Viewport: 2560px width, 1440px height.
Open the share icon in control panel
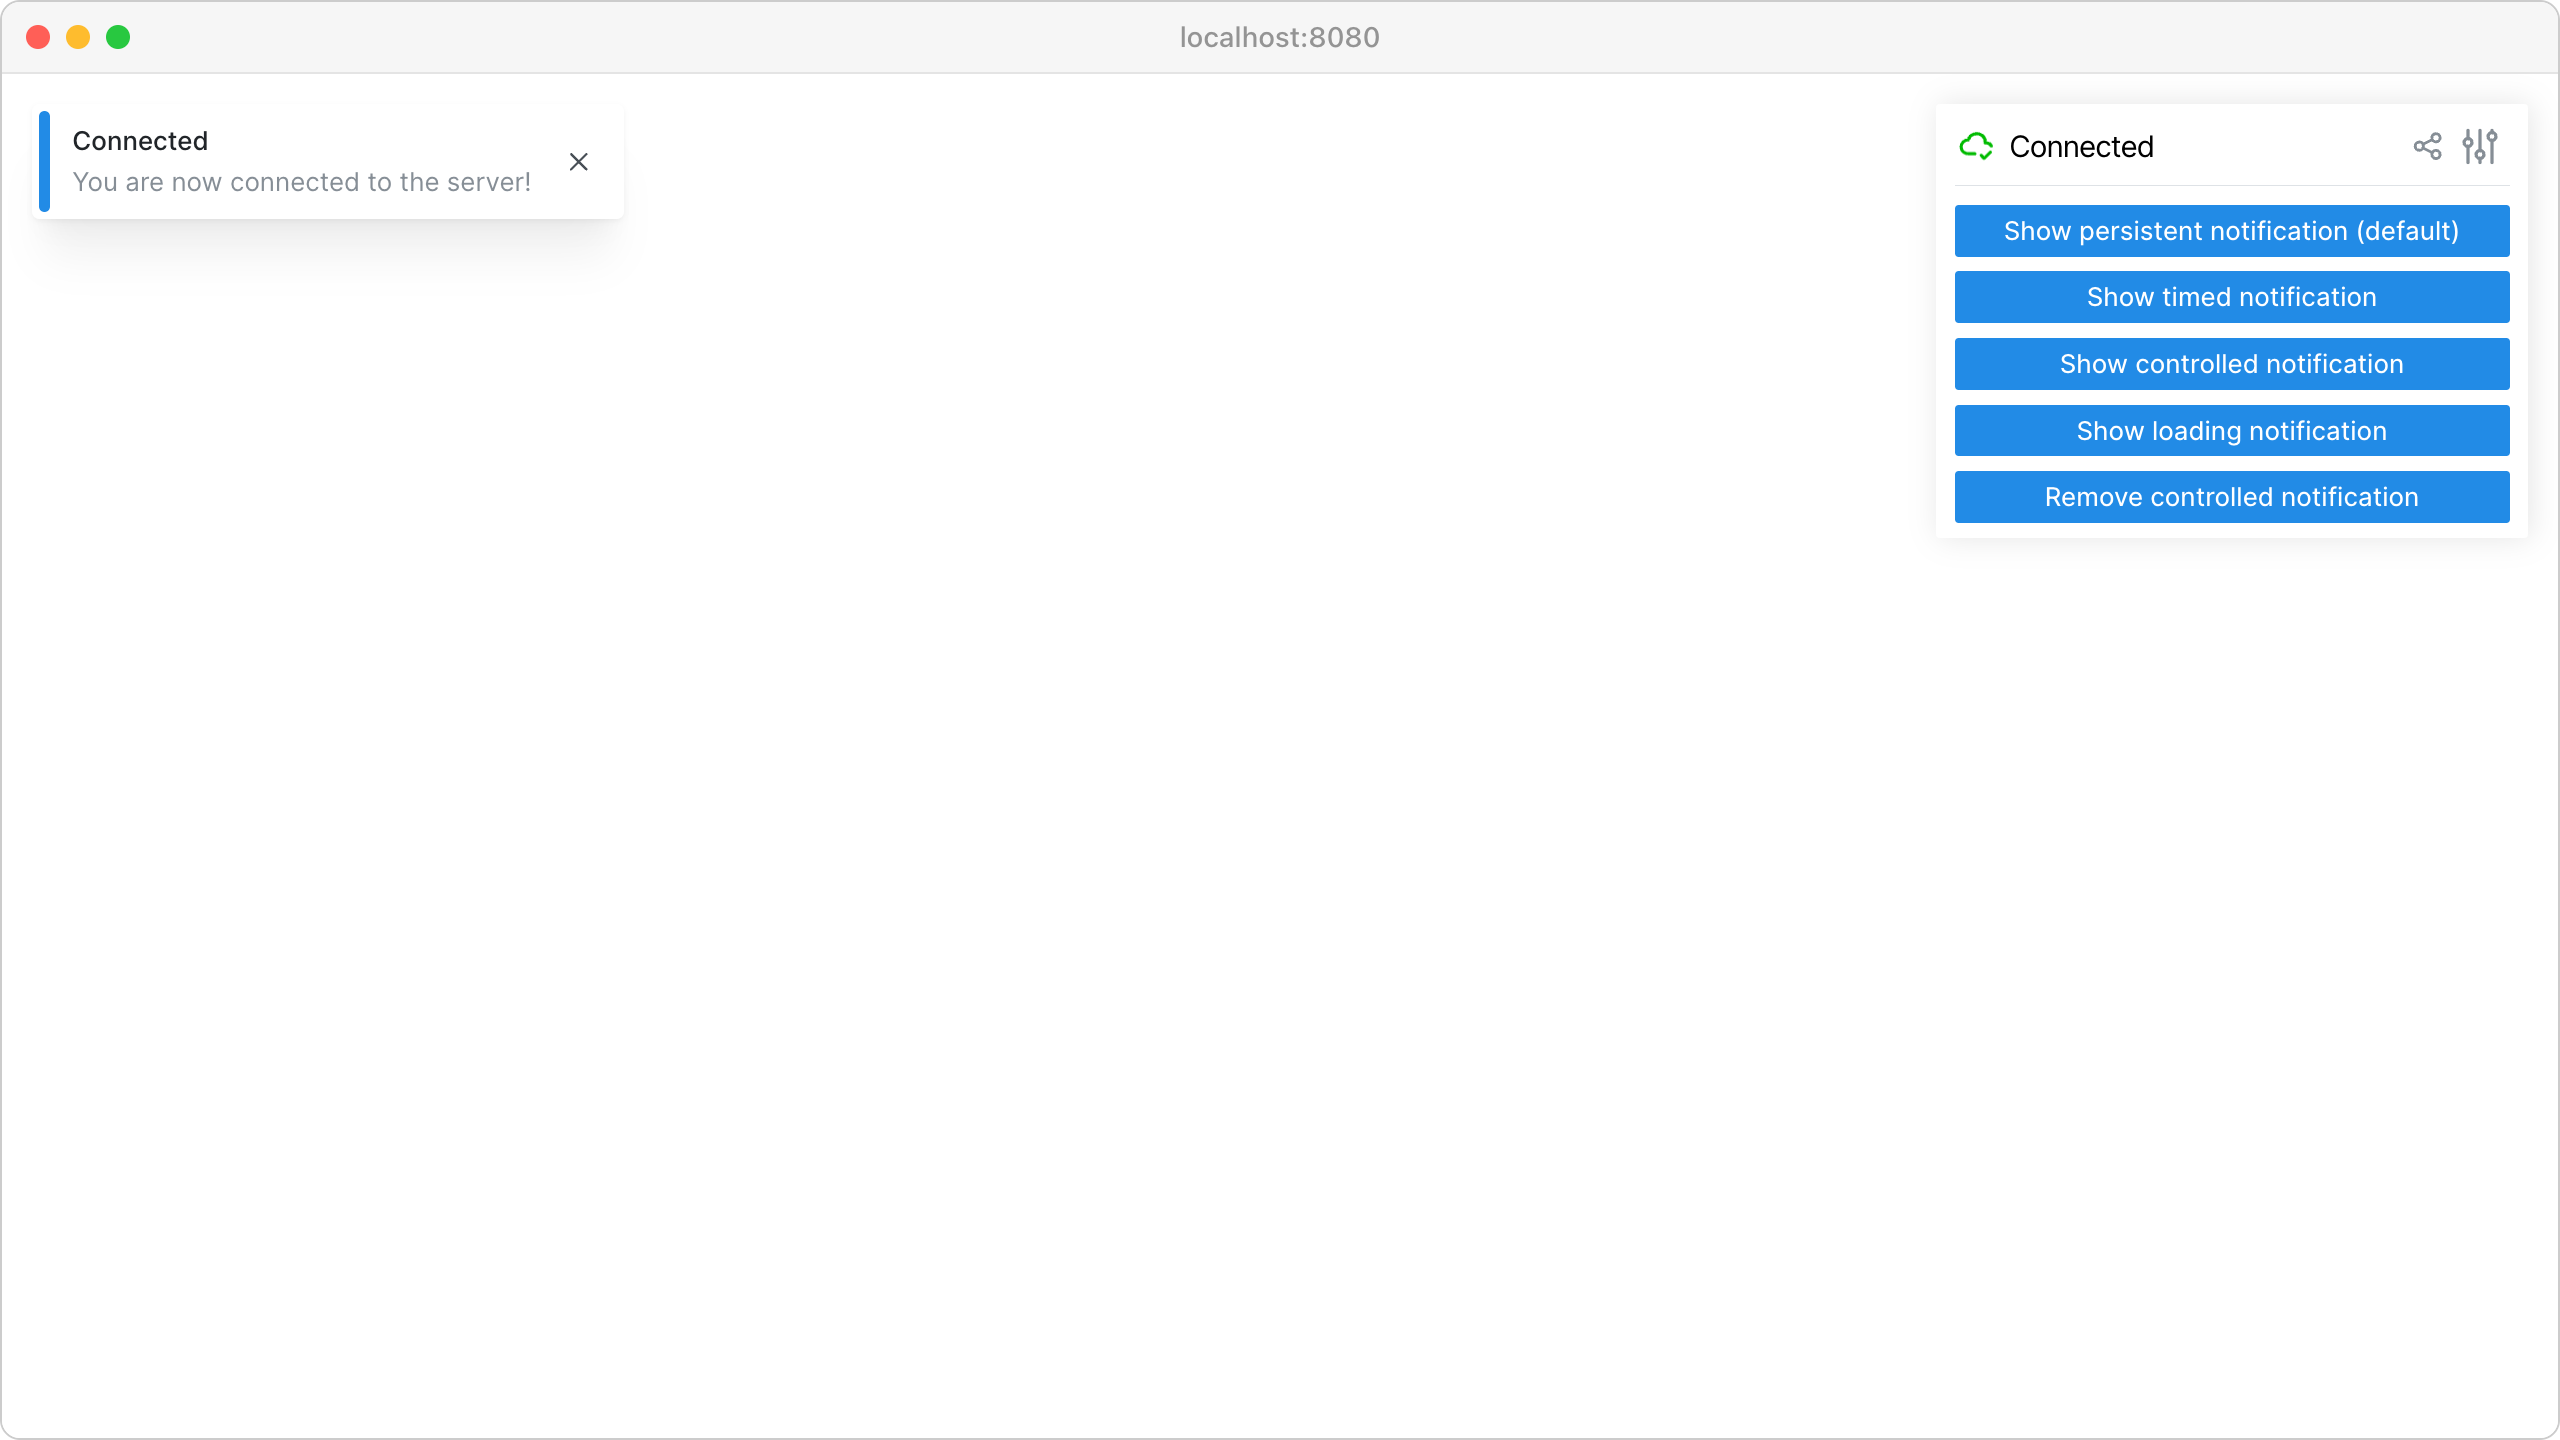(2427, 146)
